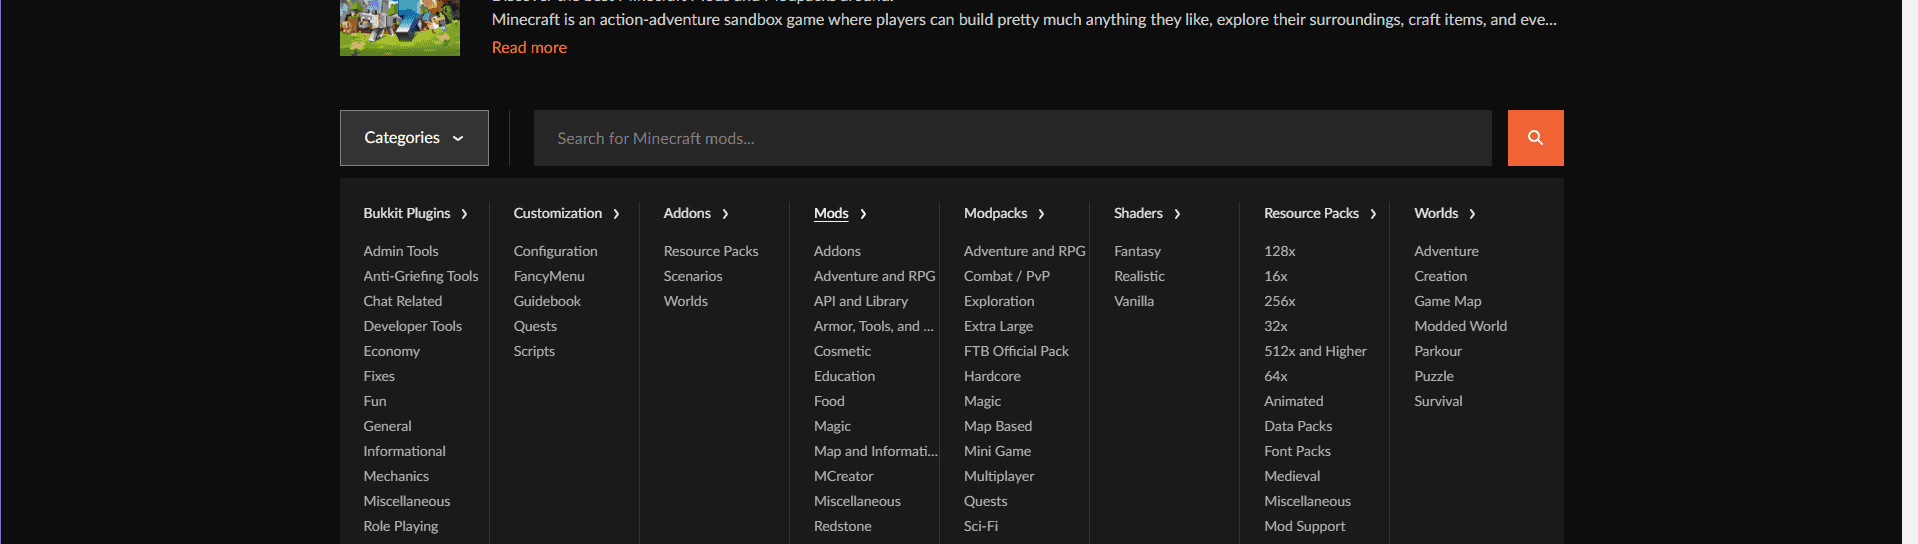
Task: Select the FancyMenu customization category
Action: [549, 276]
